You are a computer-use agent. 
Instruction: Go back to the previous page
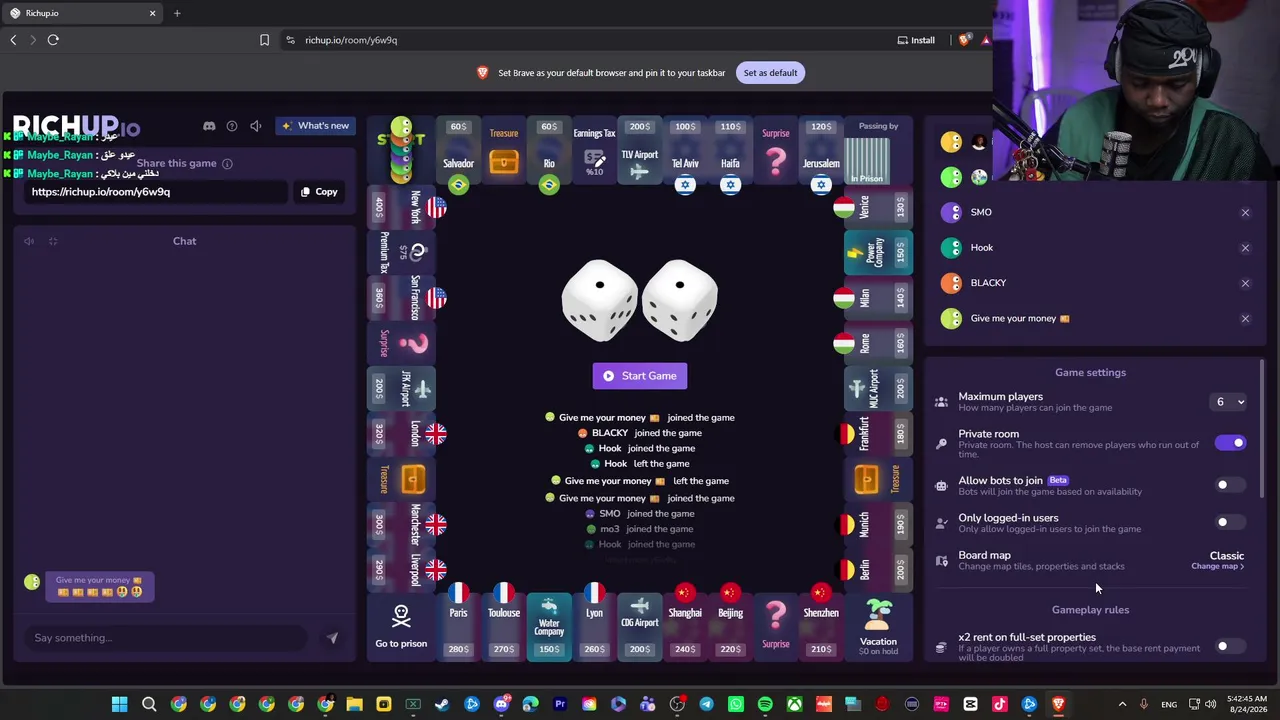tap(13, 40)
